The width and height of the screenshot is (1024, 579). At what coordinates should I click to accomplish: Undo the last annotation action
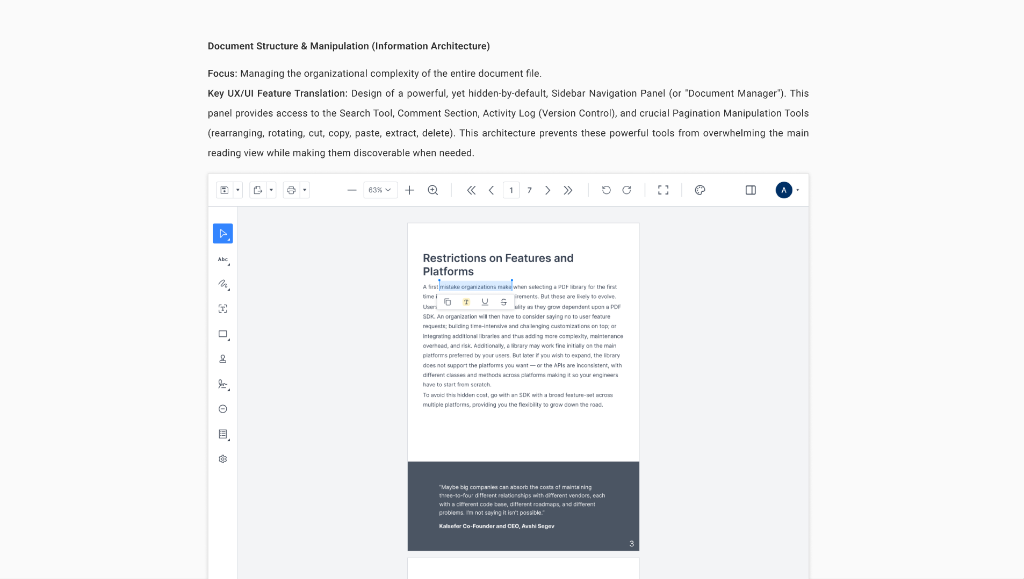608,189
